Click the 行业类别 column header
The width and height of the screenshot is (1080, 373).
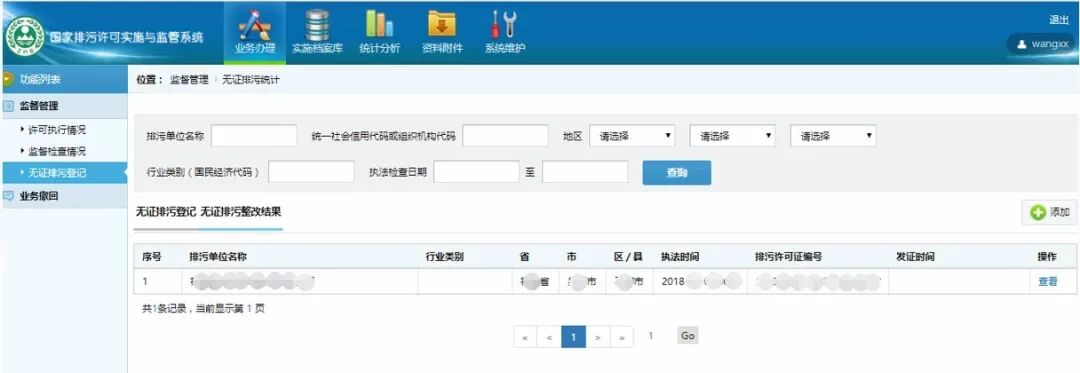click(444, 257)
